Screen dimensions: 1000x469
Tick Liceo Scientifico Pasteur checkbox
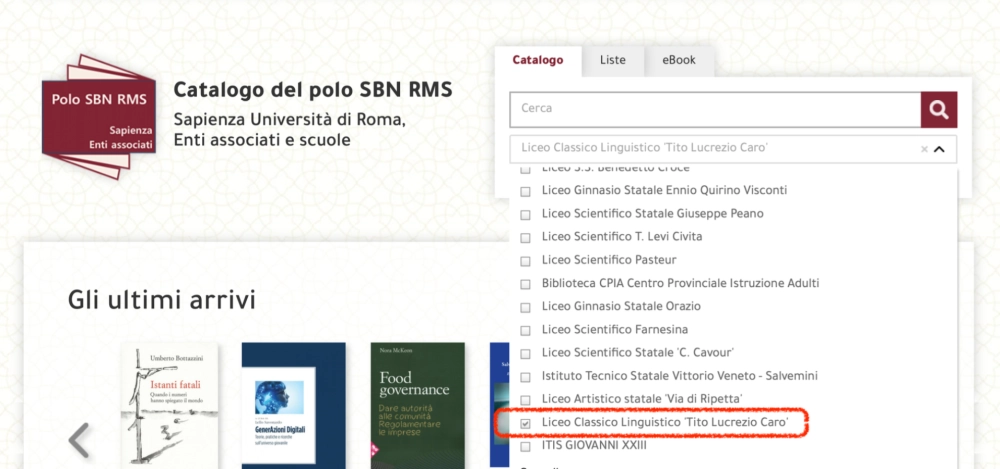(526, 261)
